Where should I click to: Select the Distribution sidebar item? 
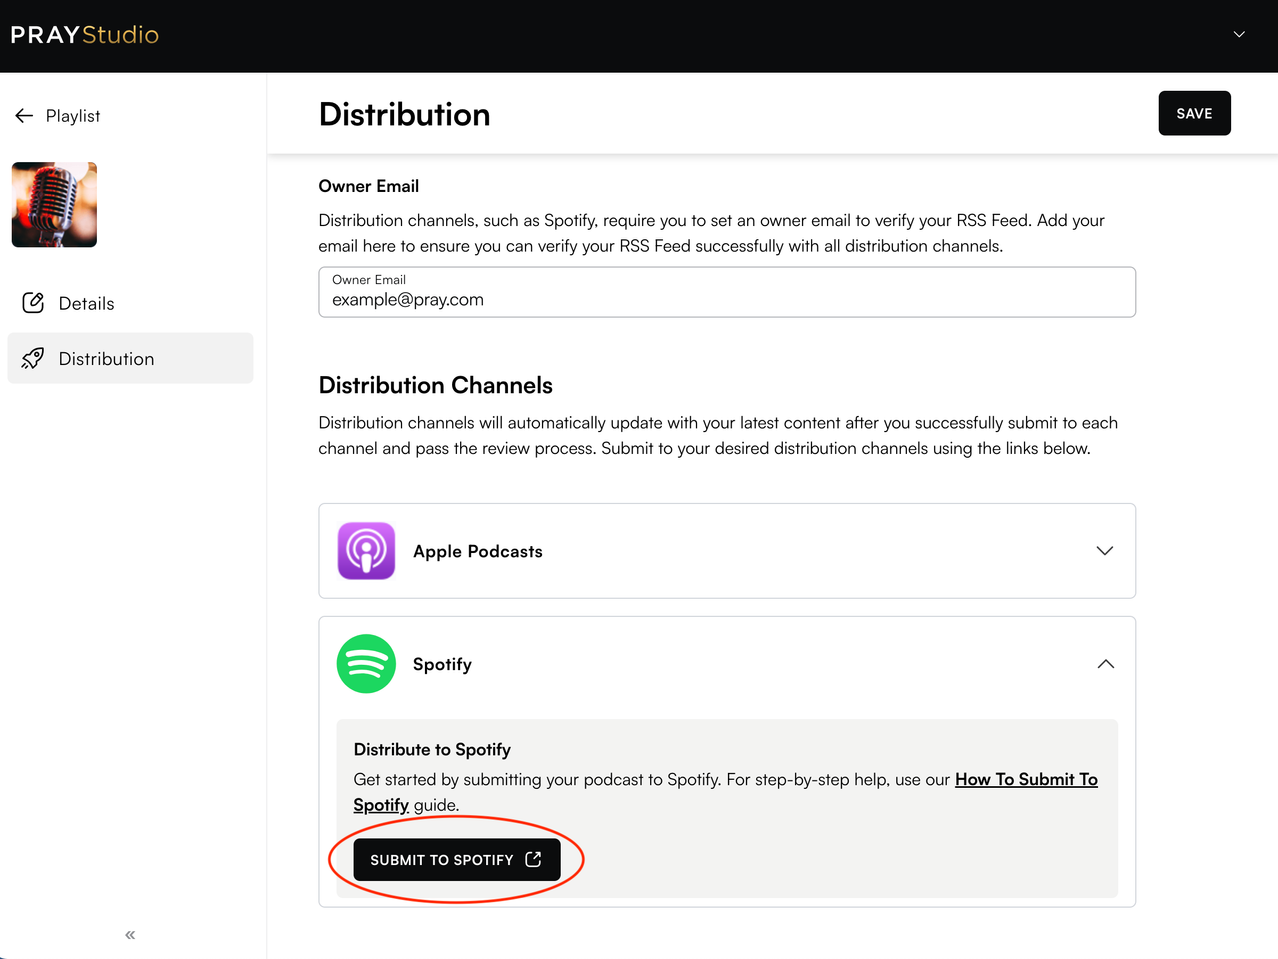[130, 358]
